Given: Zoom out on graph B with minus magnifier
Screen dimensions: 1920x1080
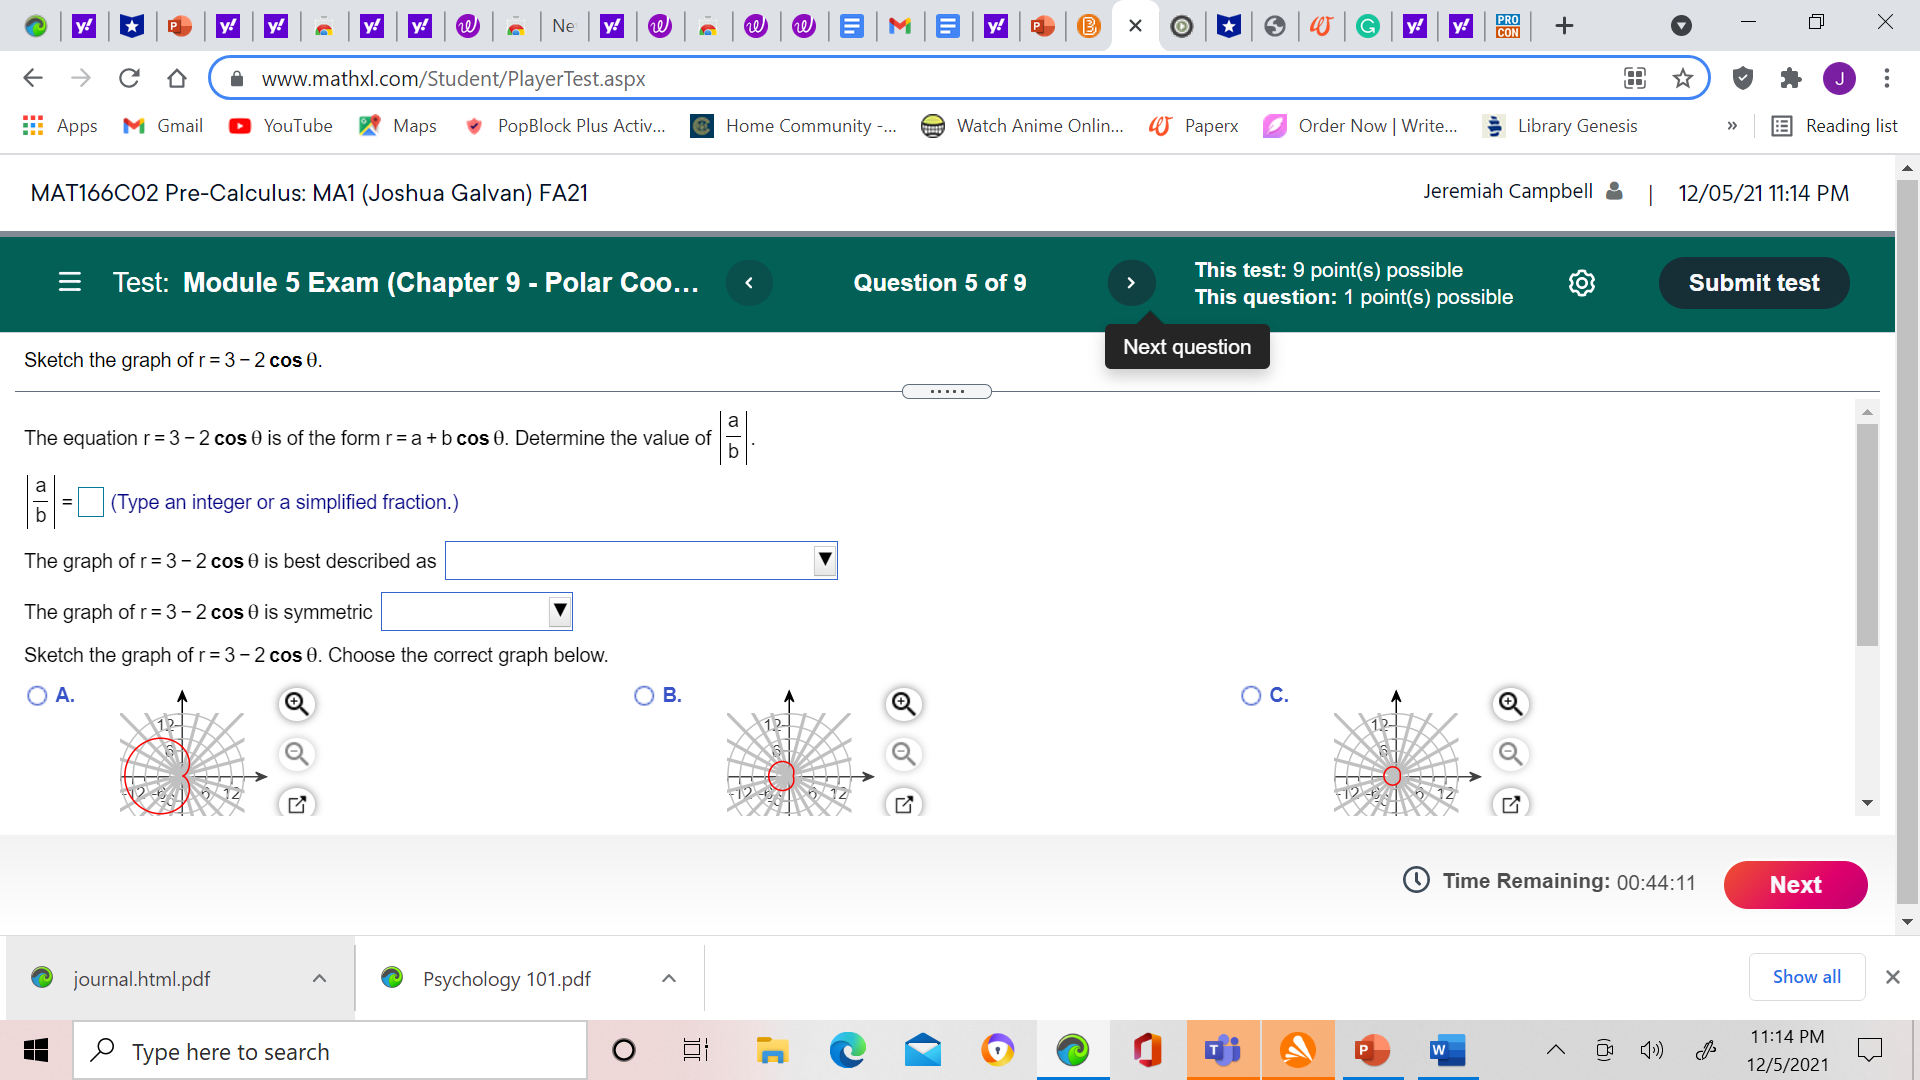Looking at the screenshot, I should click(903, 754).
